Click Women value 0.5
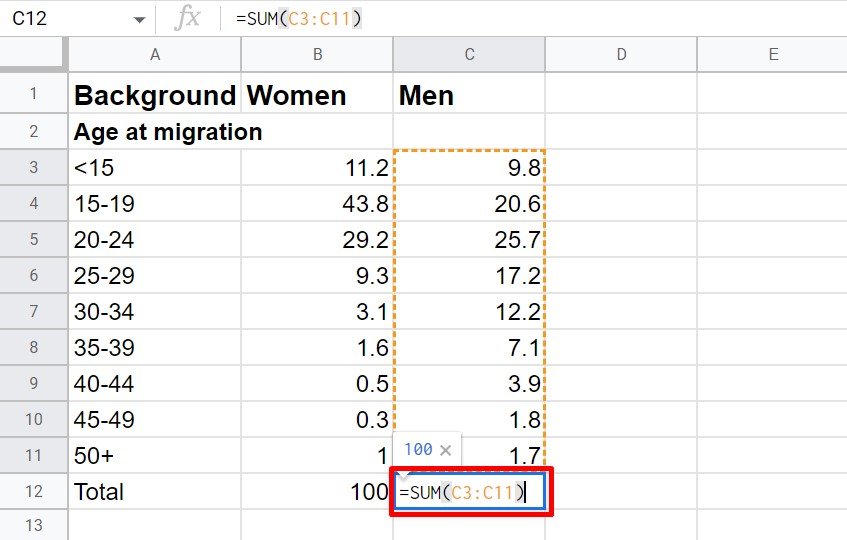 click(317, 383)
